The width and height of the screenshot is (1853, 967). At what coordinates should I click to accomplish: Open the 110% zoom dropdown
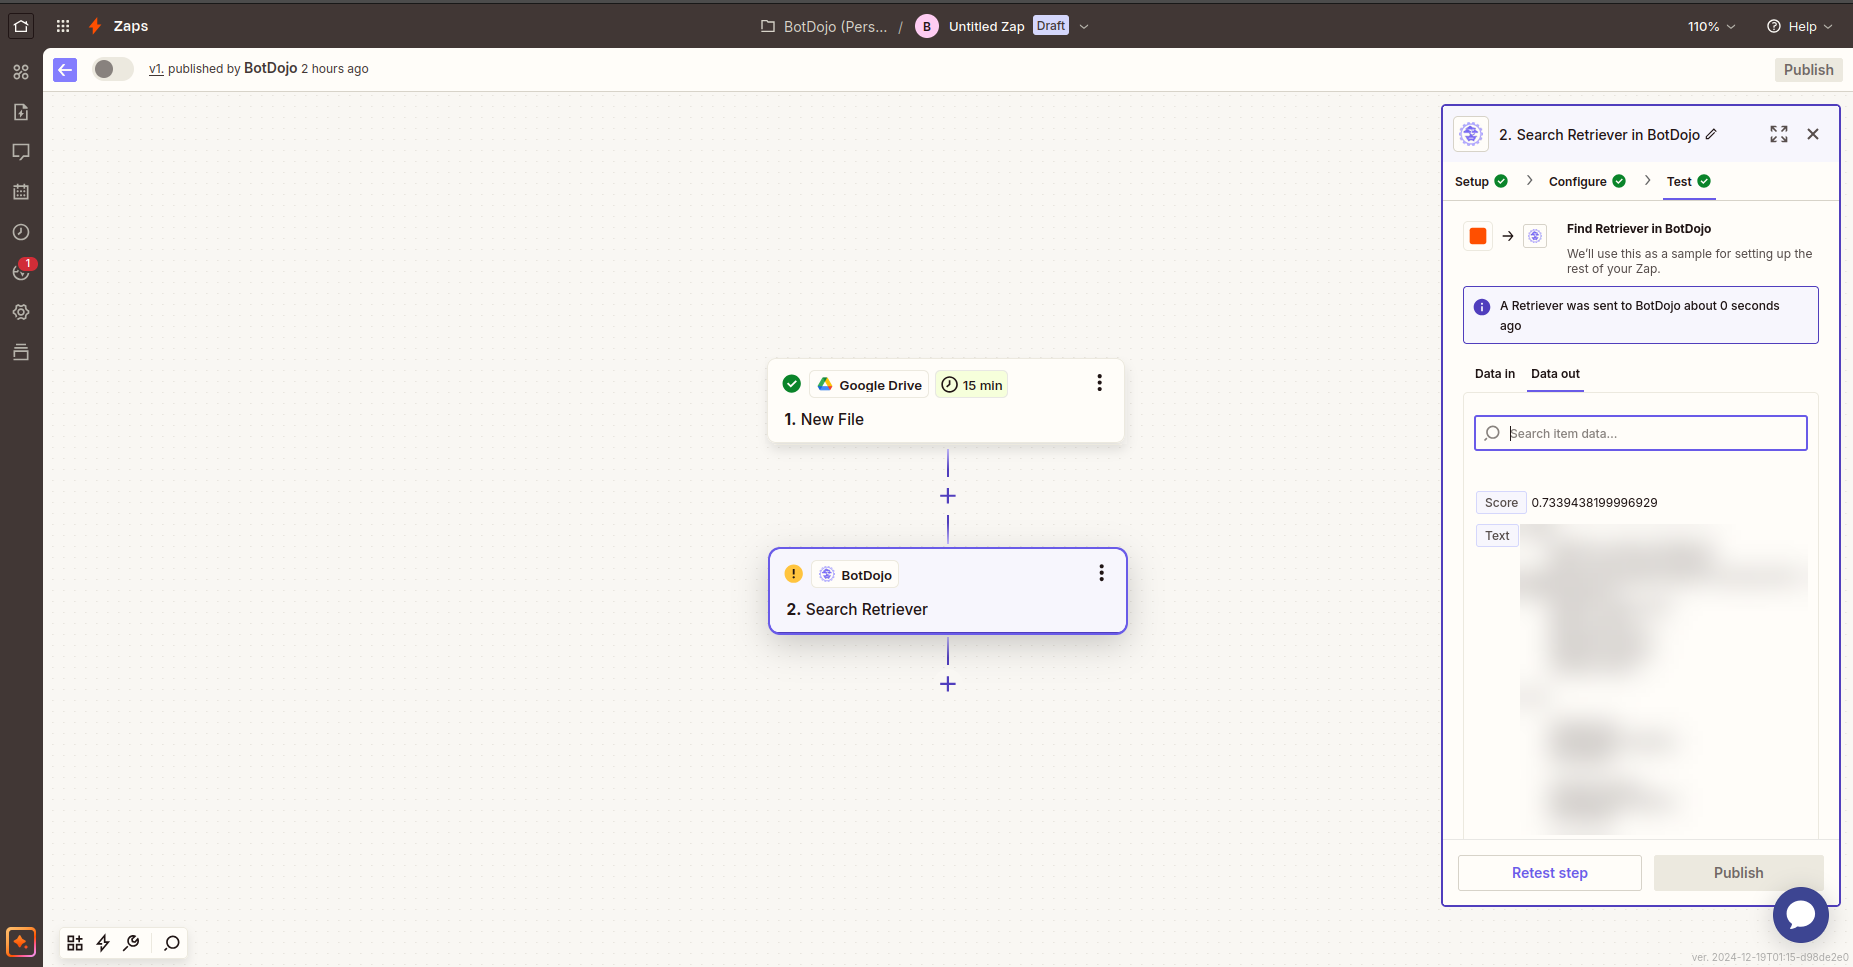pos(1711,26)
